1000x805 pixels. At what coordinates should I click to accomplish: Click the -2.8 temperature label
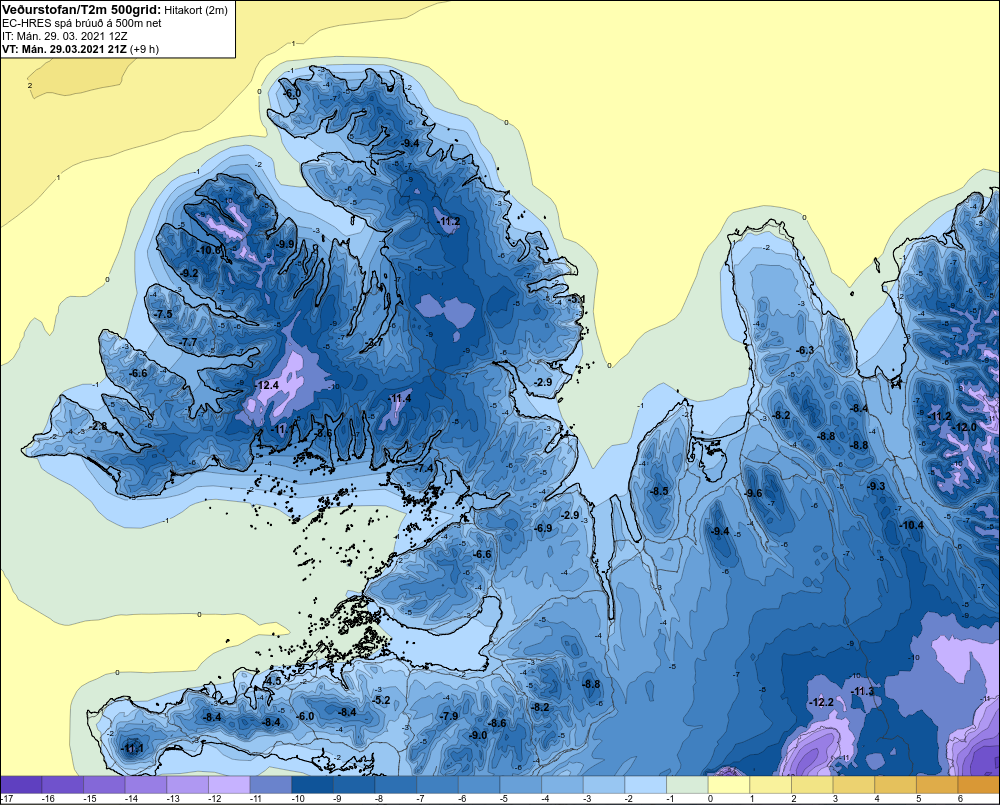pos(98,426)
